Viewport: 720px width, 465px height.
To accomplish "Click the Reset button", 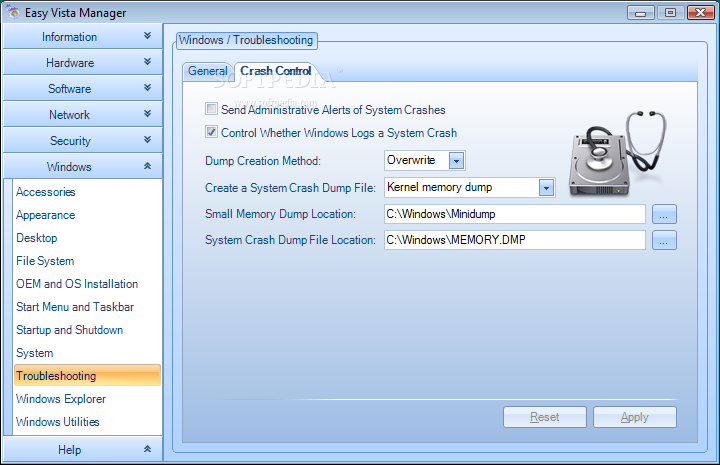I will (545, 417).
